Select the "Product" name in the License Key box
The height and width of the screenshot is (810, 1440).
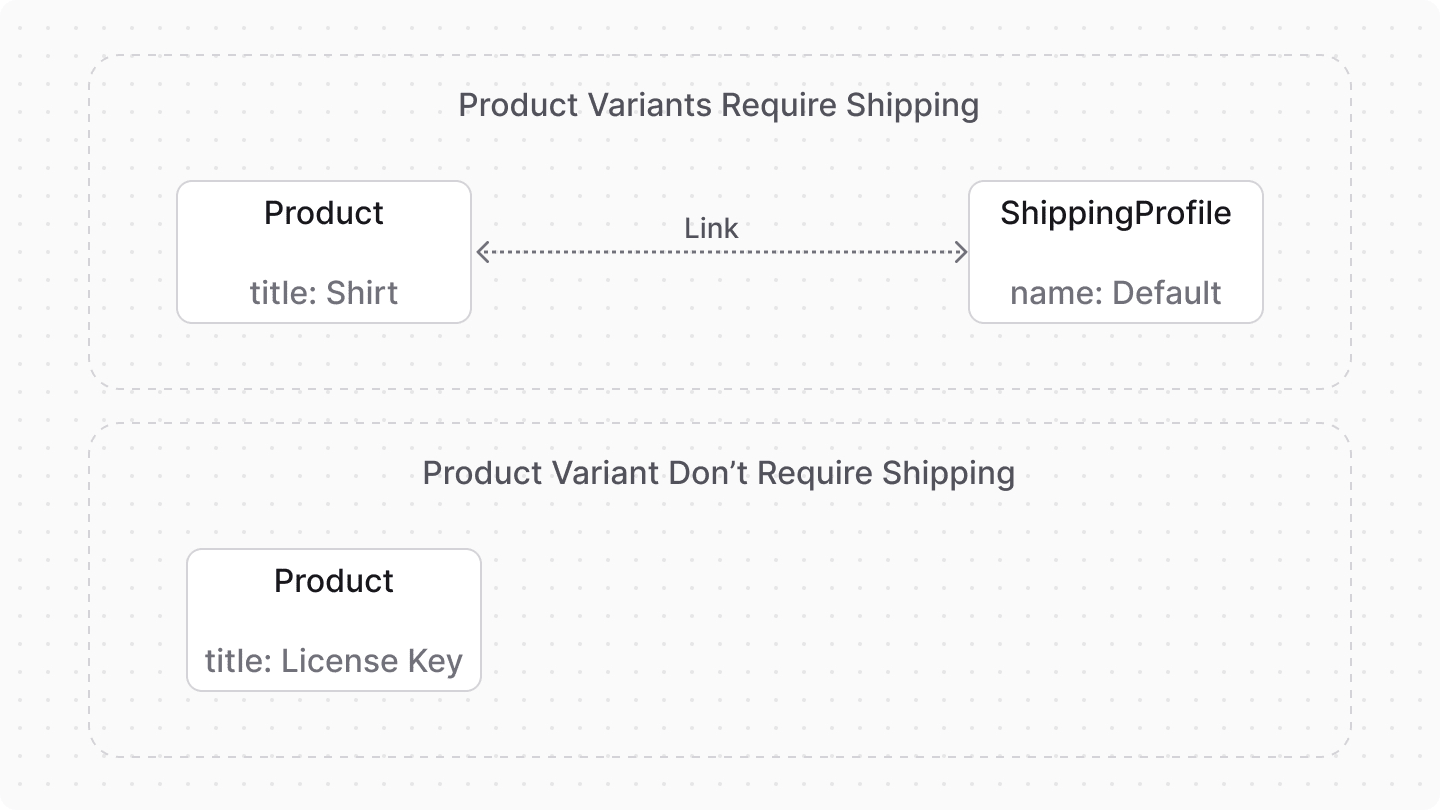334,581
